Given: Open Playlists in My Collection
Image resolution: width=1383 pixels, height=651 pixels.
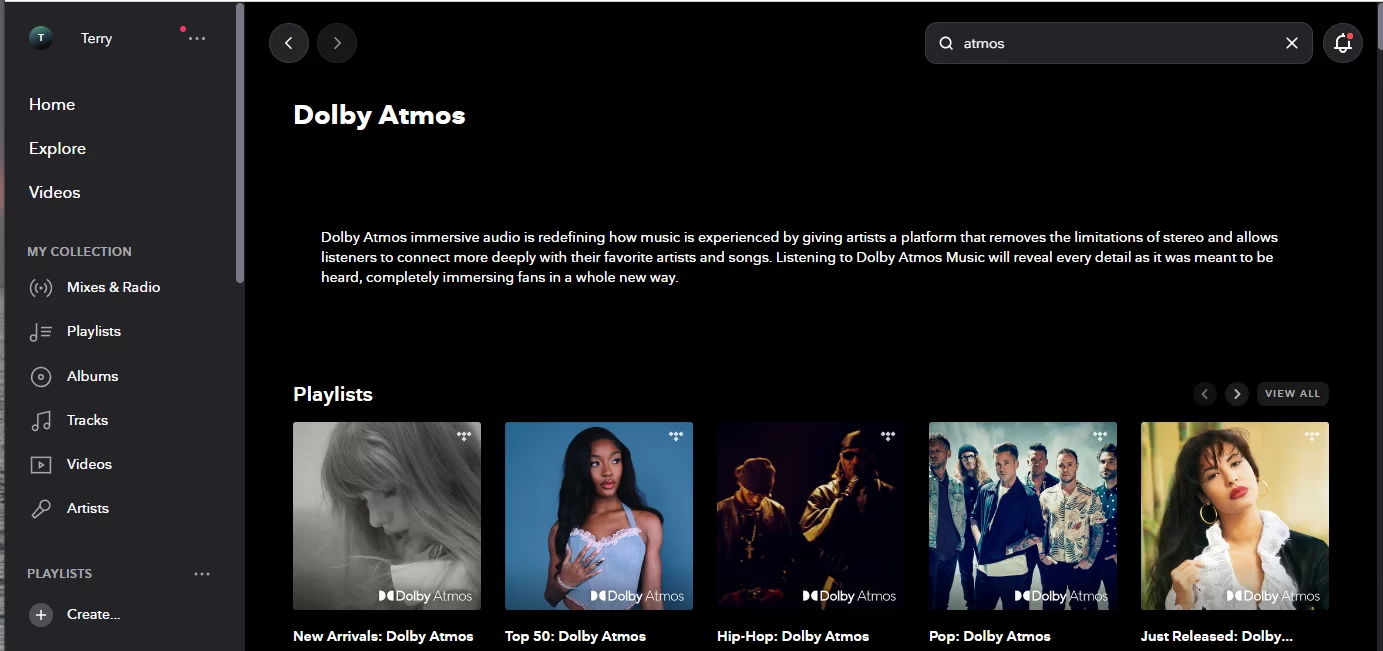Looking at the screenshot, I should click(75, 332).
